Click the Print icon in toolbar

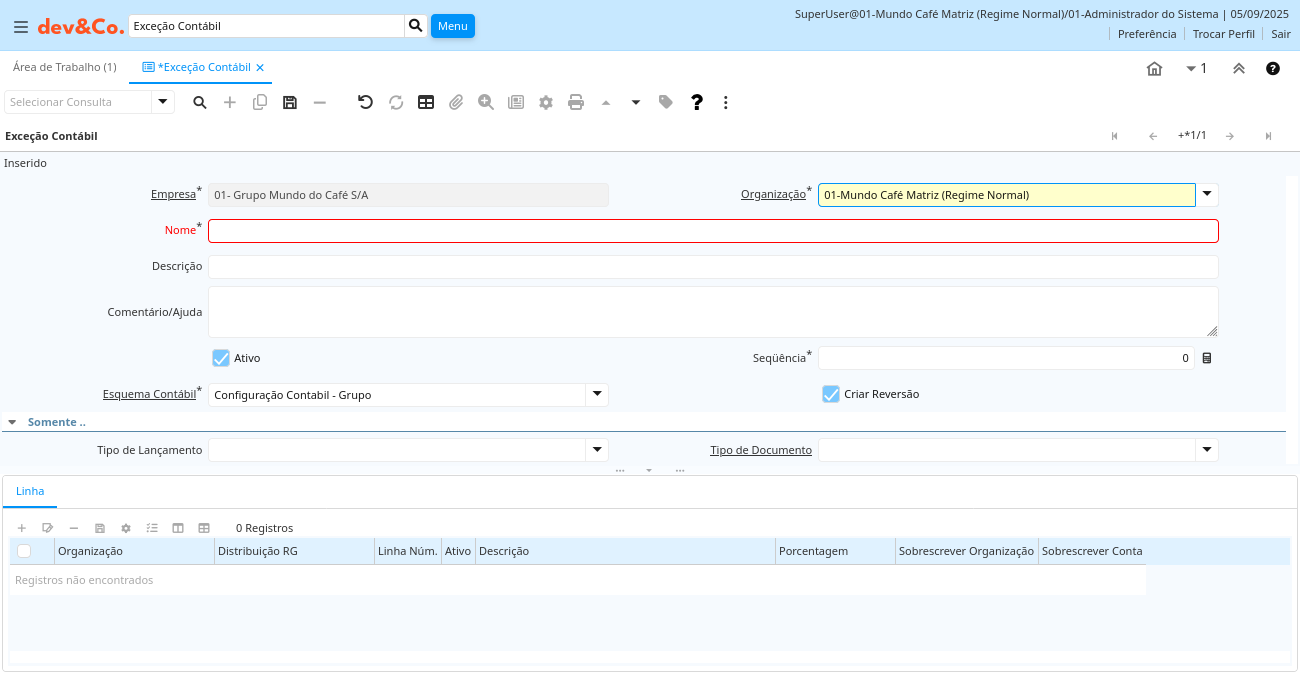pos(576,102)
